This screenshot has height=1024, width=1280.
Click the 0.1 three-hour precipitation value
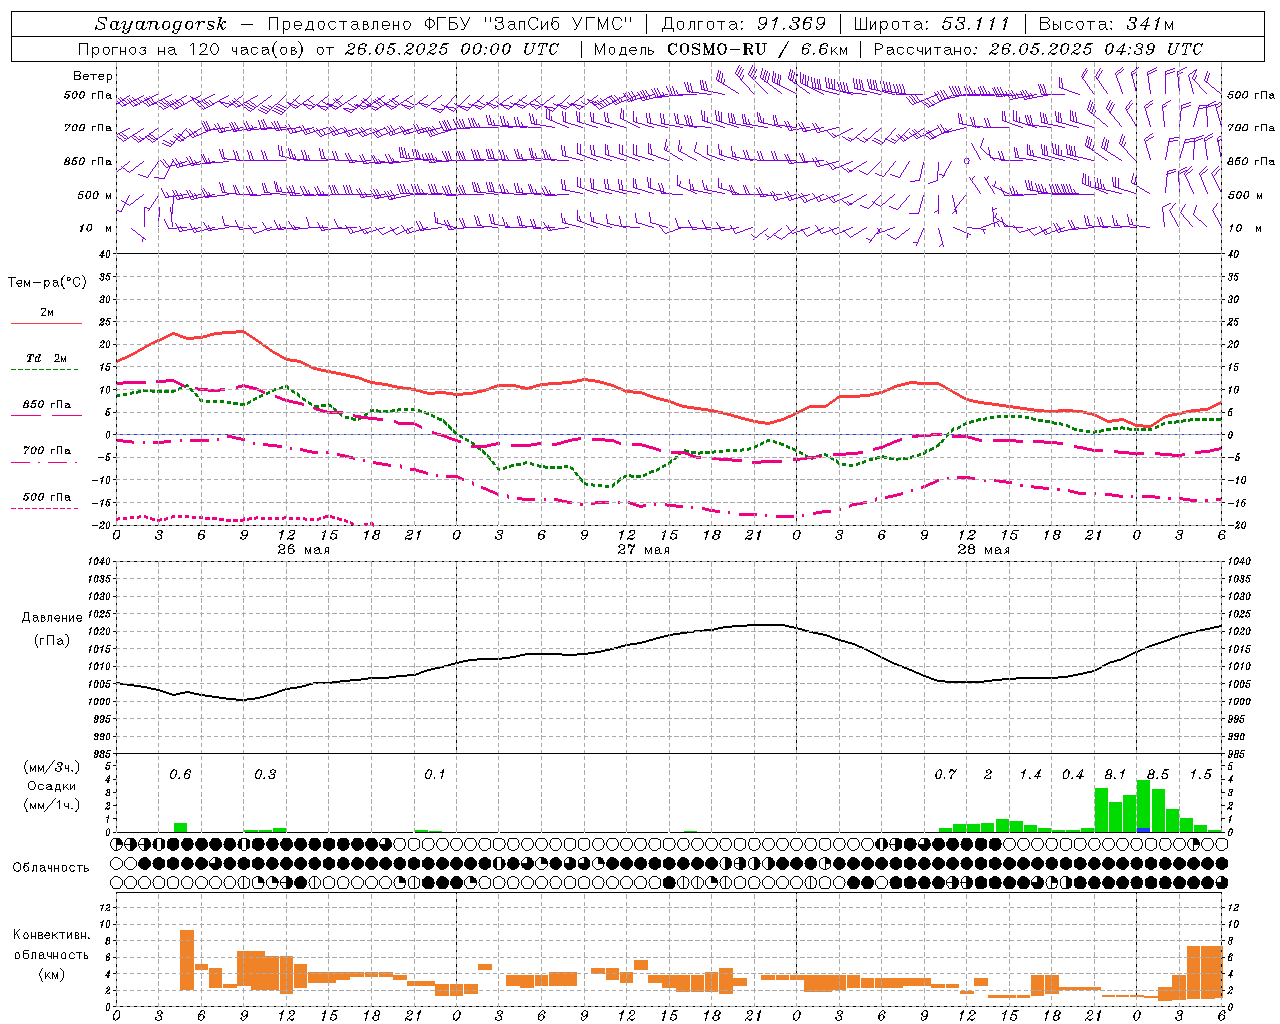tap(435, 775)
